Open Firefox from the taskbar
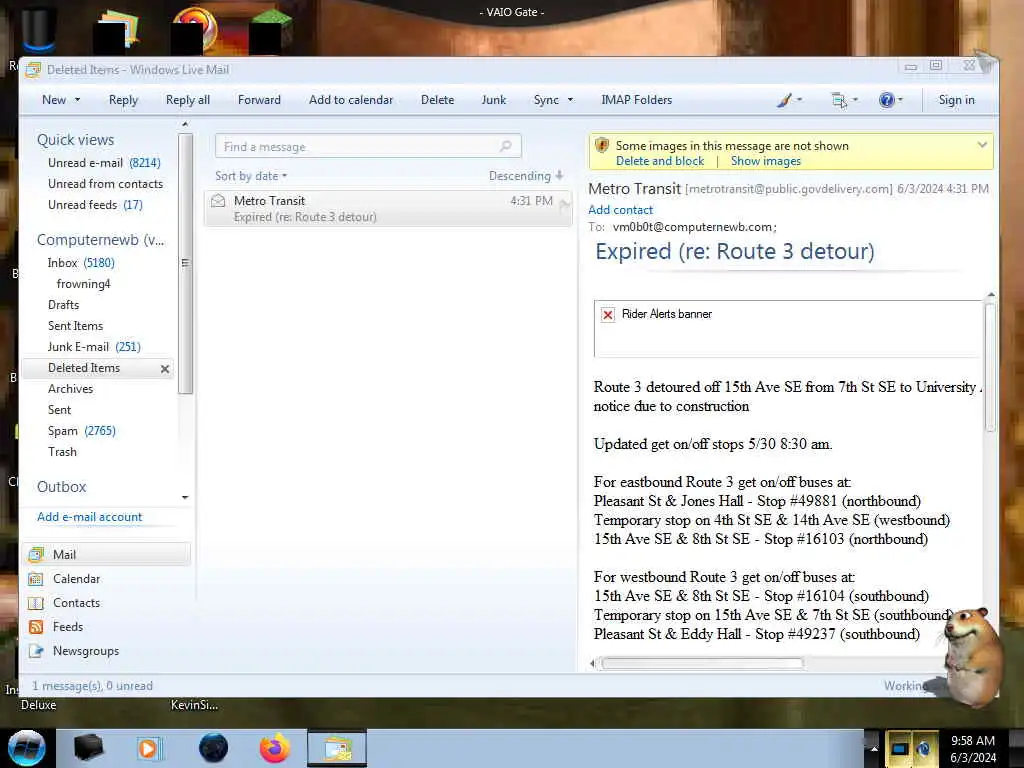1024x768 pixels. coord(275,748)
